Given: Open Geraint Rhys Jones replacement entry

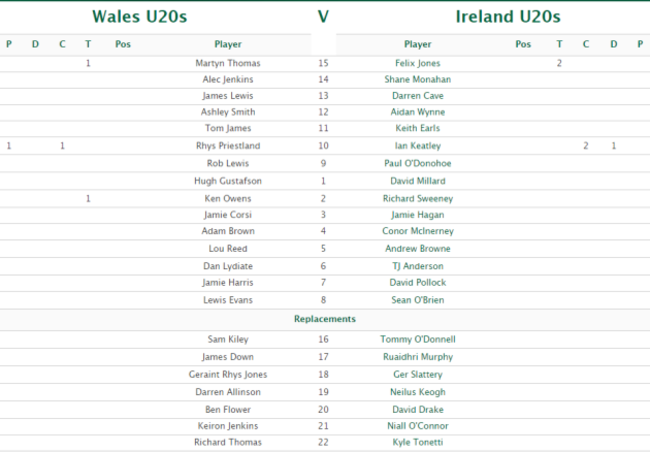Looking at the screenshot, I should point(228,374).
